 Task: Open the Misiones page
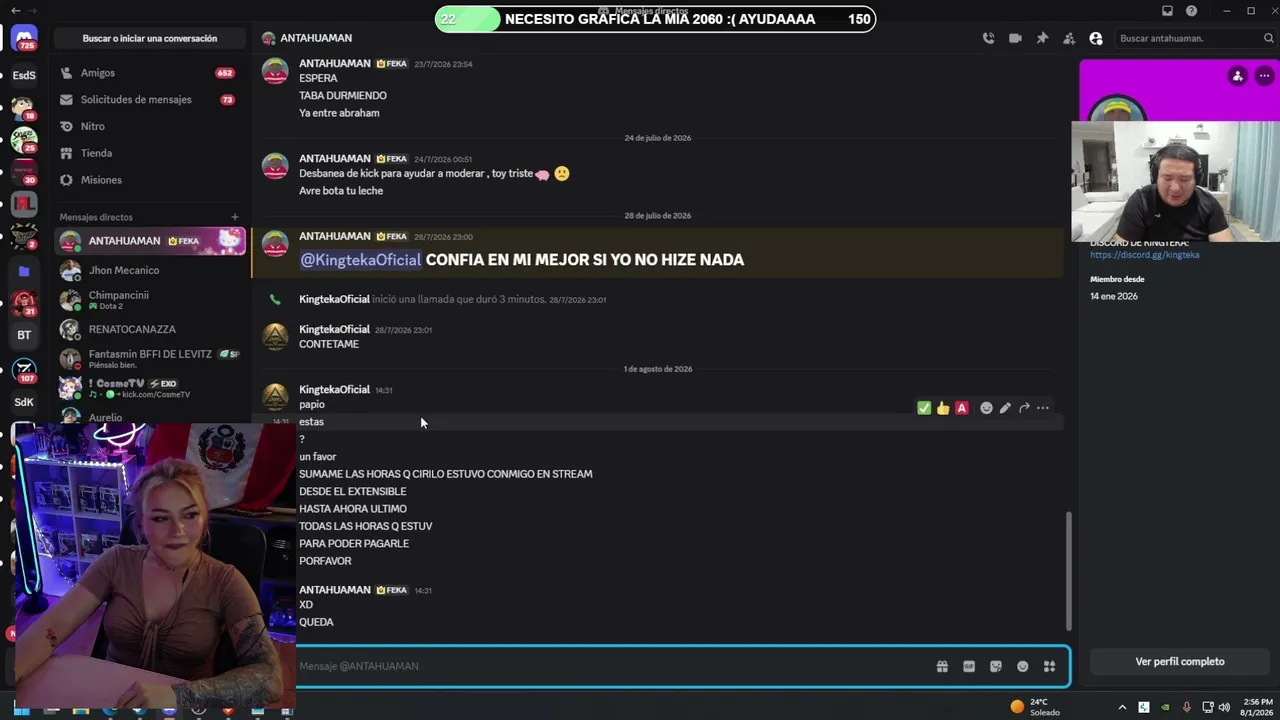(x=150, y=180)
